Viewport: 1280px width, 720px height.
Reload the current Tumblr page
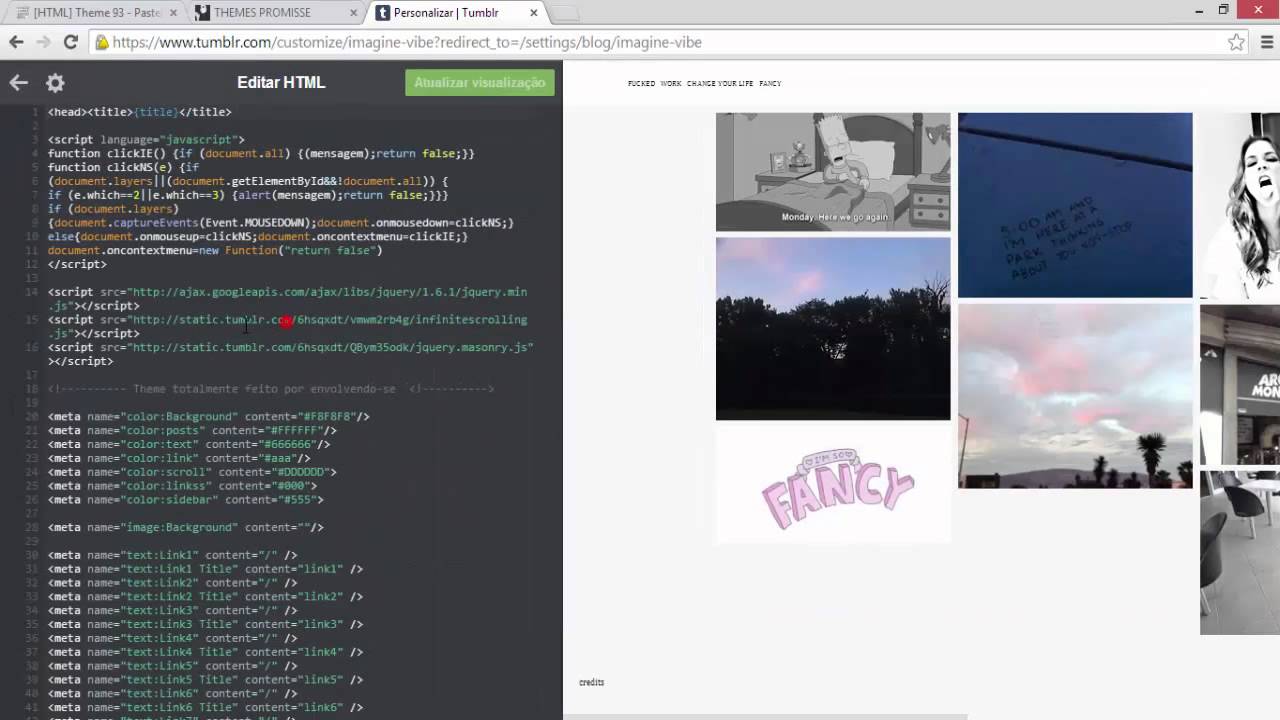click(x=70, y=42)
